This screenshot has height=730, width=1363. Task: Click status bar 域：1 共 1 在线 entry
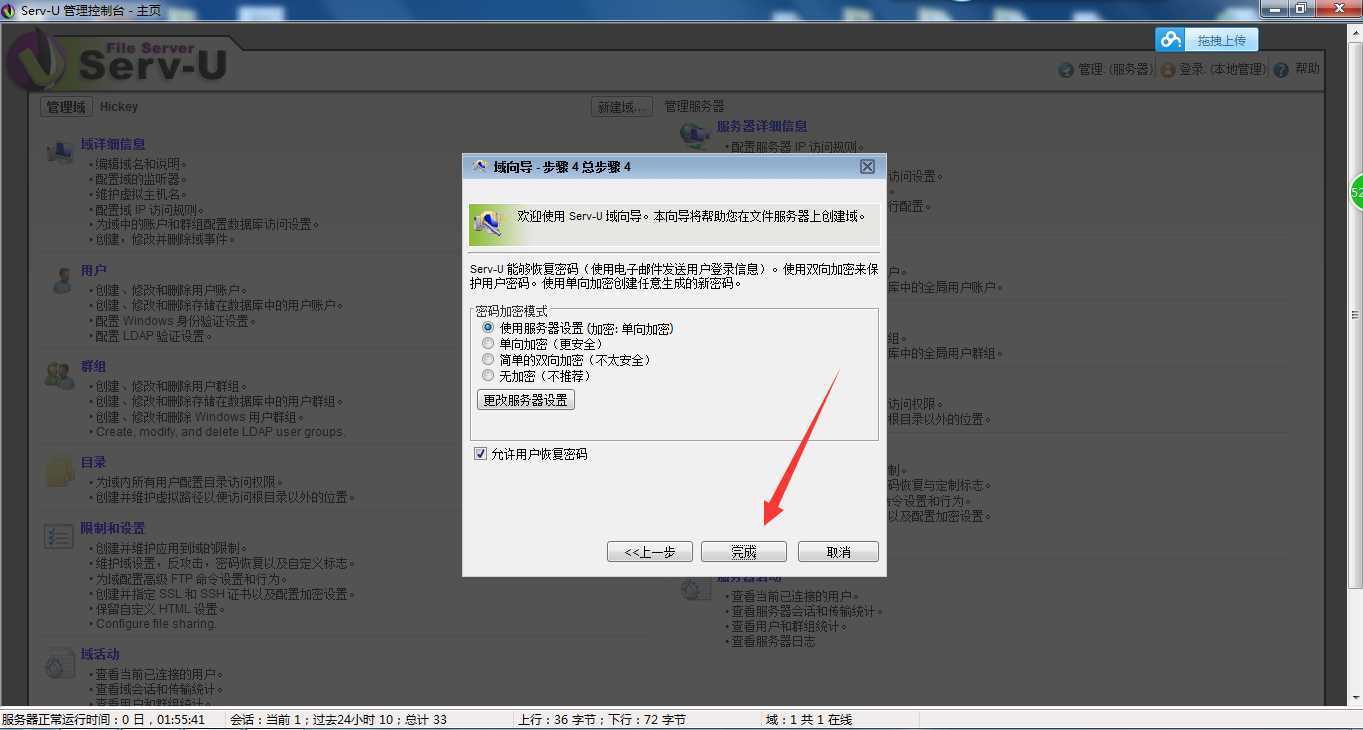pyautogui.click(x=808, y=719)
